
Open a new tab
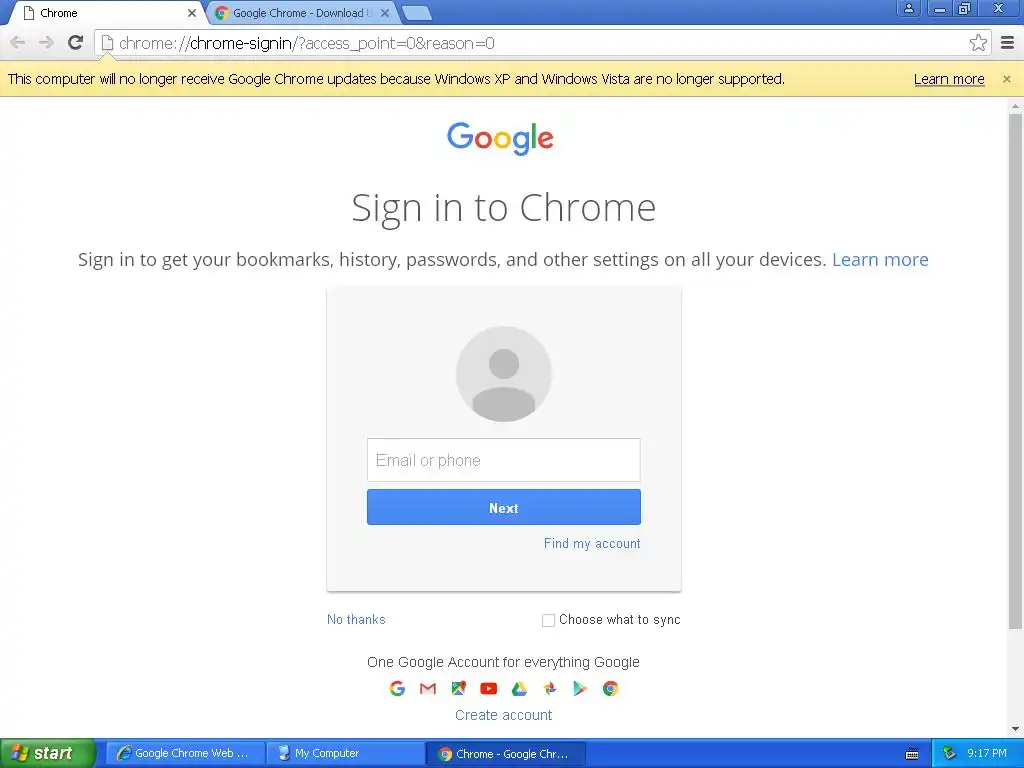[x=416, y=13]
